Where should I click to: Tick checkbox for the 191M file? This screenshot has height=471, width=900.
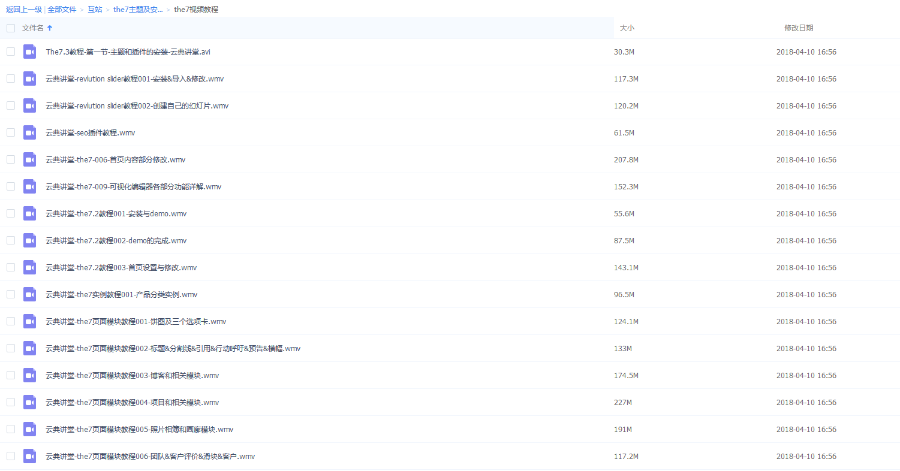coord(10,429)
